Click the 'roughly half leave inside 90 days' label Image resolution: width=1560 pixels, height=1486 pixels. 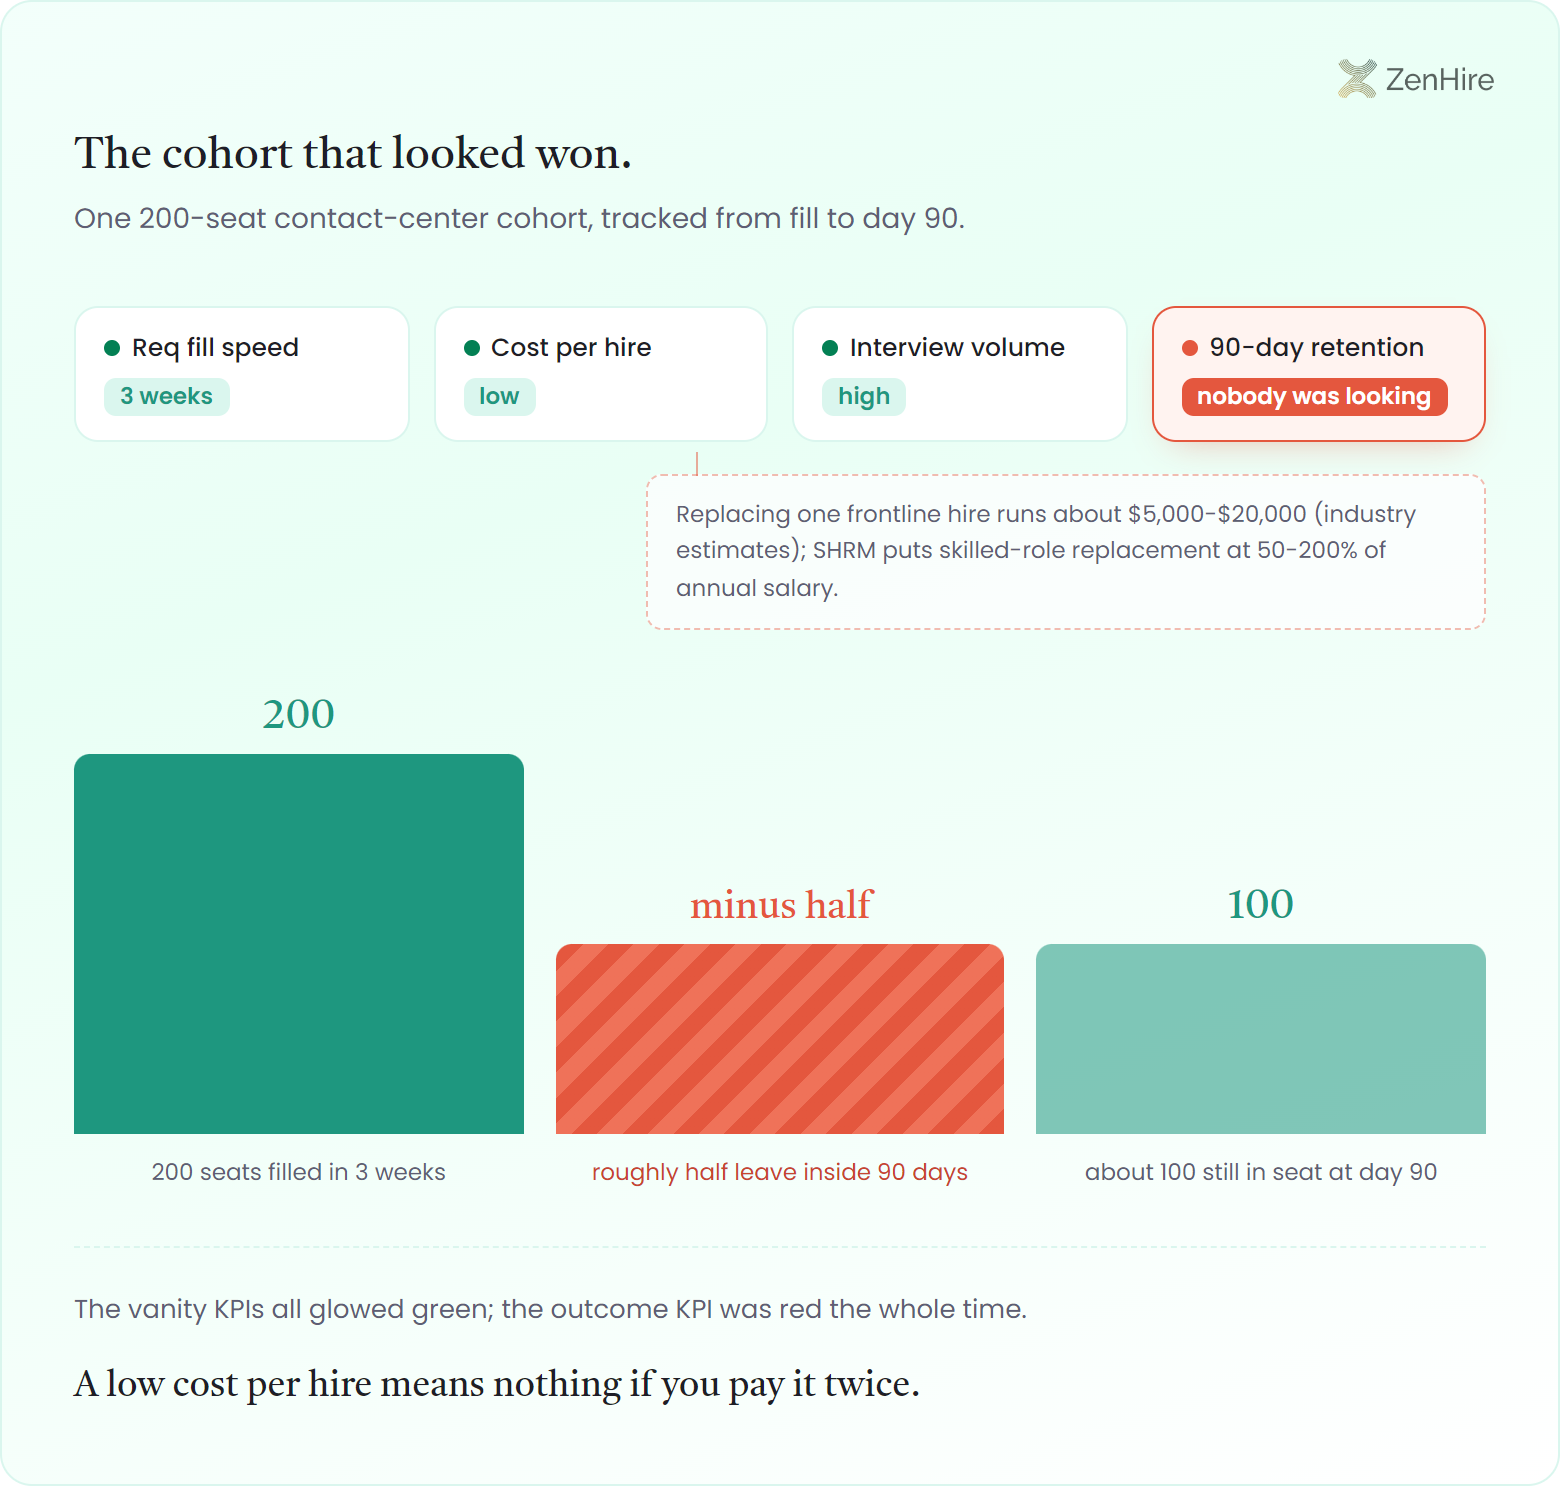click(x=780, y=1172)
